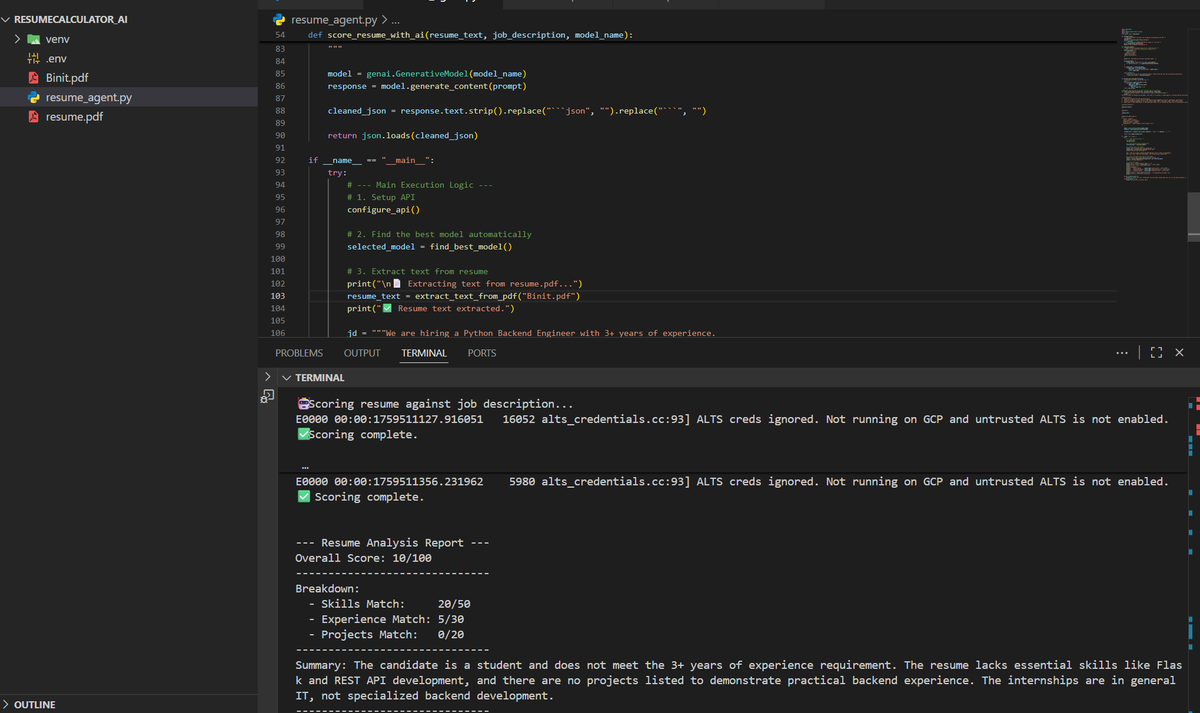This screenshot has height=713, width=1200.
Task: Click the return json.loads(cleaned_json) line
Action: coord(402,135)
